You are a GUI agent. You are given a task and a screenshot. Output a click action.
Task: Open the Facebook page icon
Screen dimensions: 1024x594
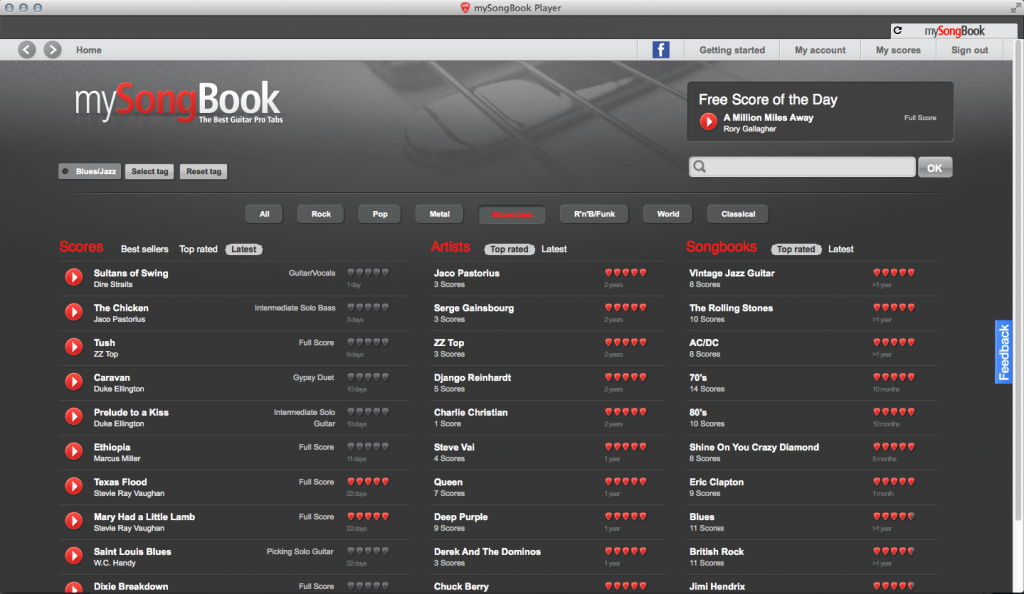[x=660, y=50]
